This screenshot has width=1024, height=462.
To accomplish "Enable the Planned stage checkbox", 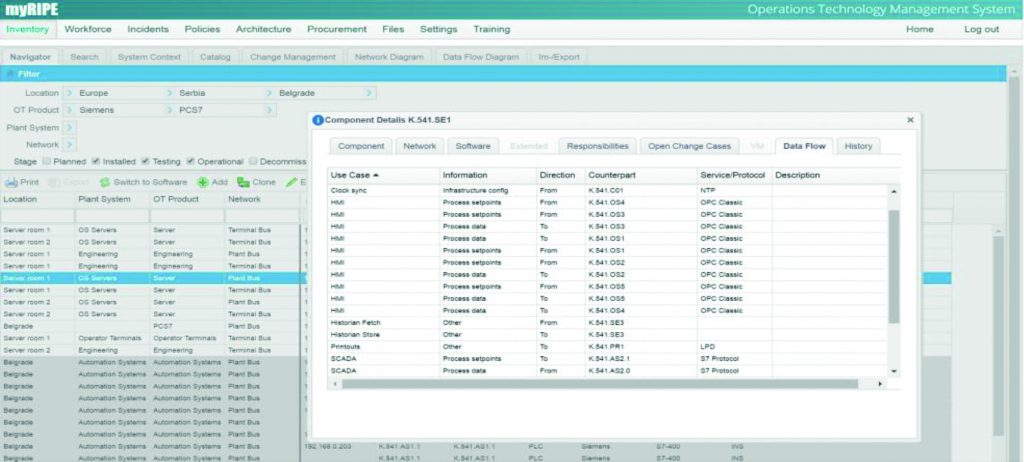I will (x=47, y=161).
